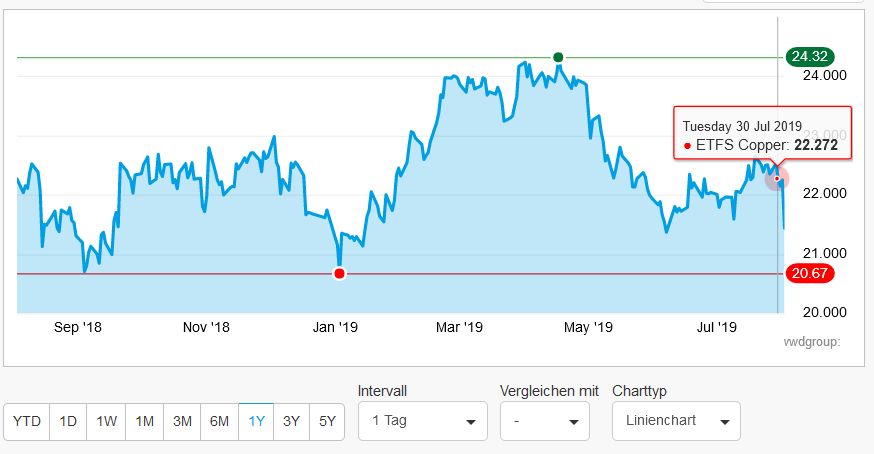
Task: Click the green high-point marker dot
Action: point(558,57)
